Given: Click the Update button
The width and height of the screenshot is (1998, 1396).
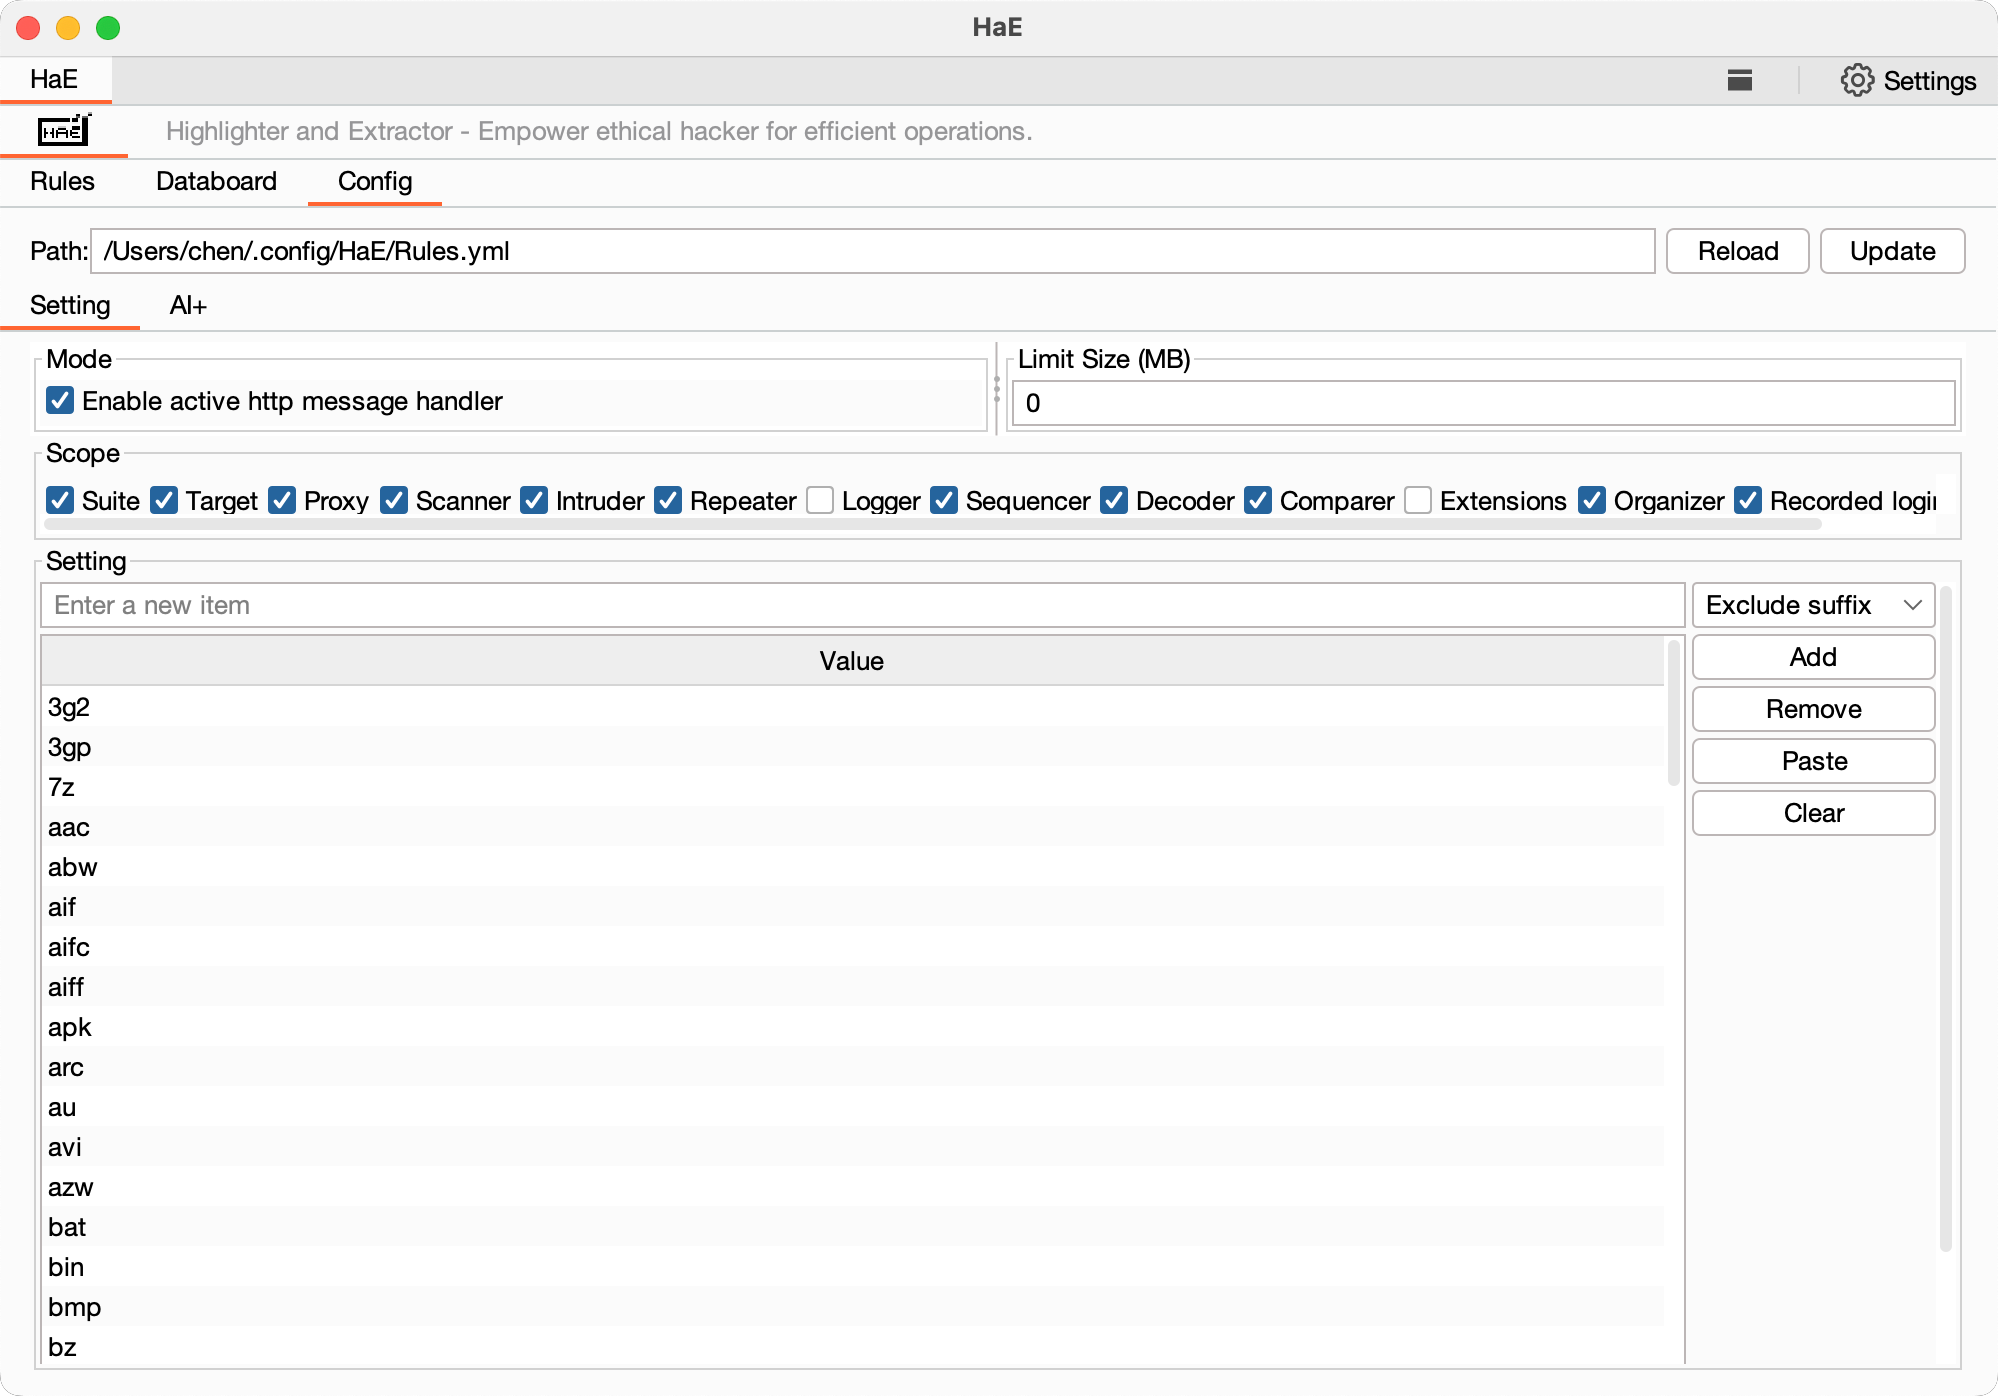Looking at the screenshot, I should pos(1892,251).
